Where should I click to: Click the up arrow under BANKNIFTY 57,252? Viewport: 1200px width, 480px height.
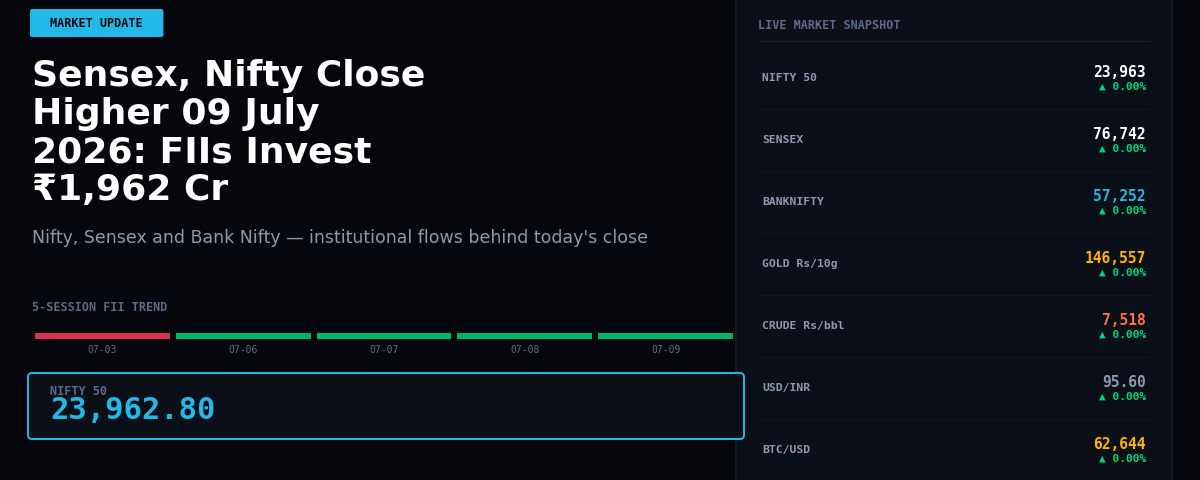tap(1103, 211)
